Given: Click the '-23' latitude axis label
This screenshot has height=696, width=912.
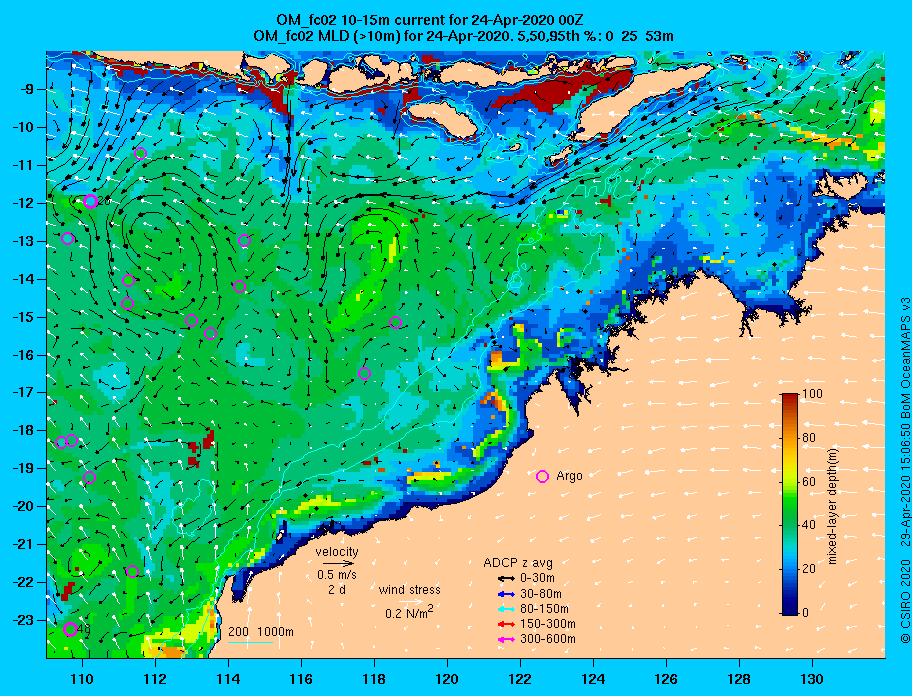Looking at the screenshot, I should coord(24,621).
